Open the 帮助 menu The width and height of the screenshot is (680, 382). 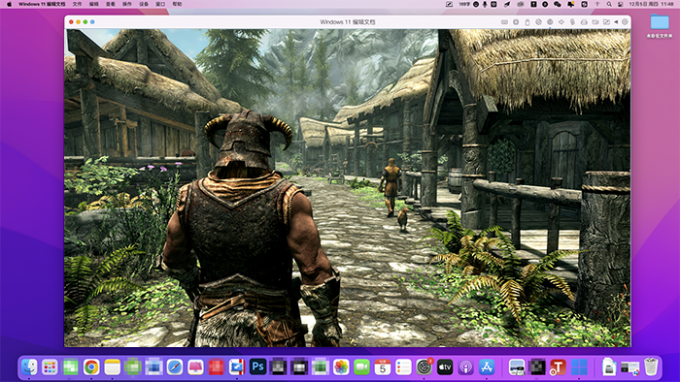tap(177, 4)
